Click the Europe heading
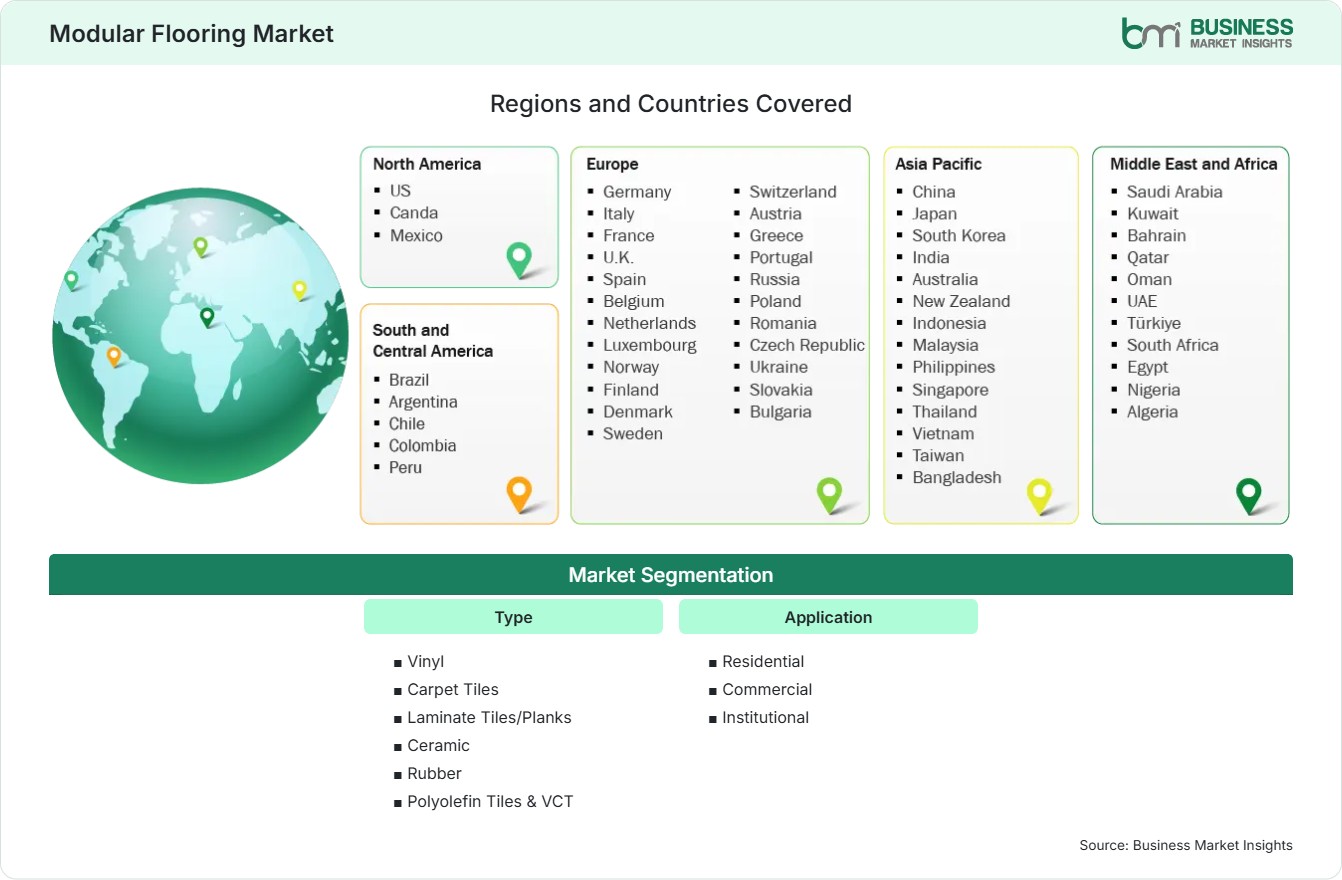 [612, 164]
